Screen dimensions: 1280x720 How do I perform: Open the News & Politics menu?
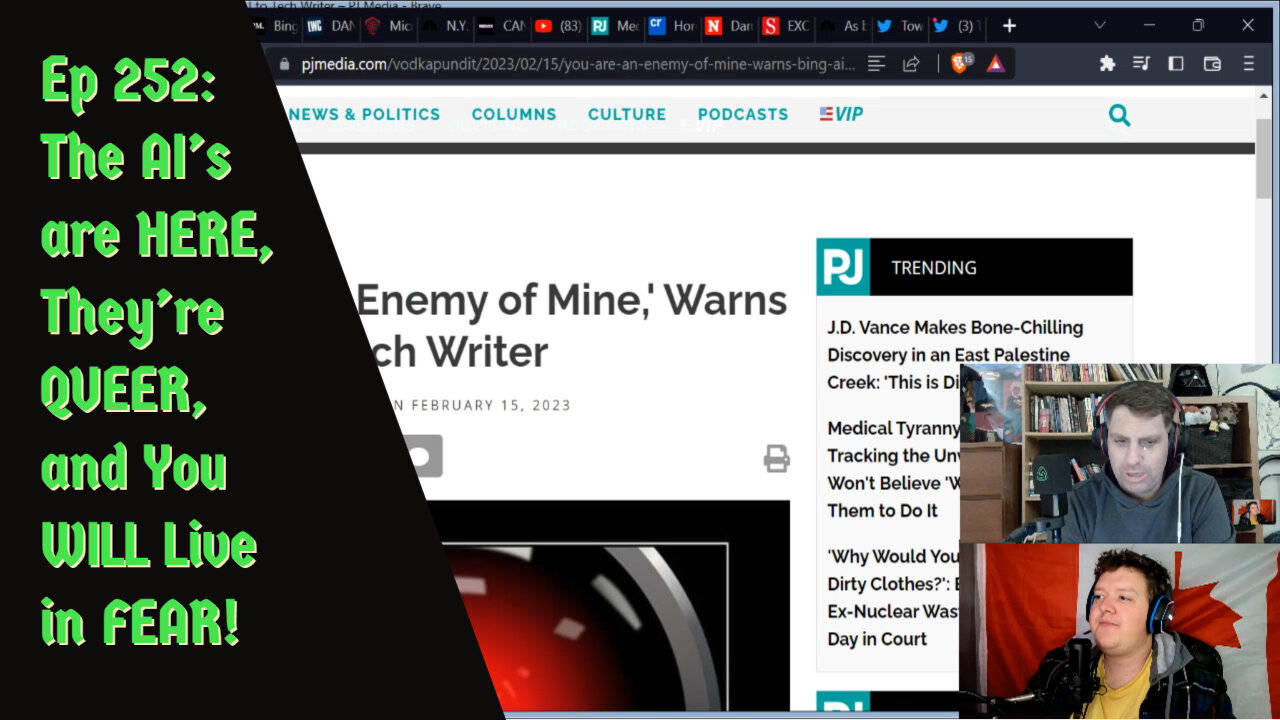364,114
